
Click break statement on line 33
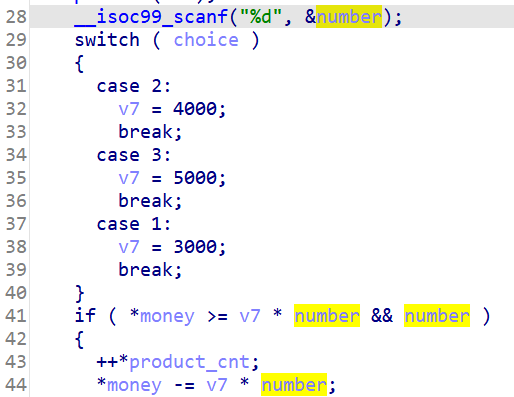pyautogui.click(x=150, y=132)
